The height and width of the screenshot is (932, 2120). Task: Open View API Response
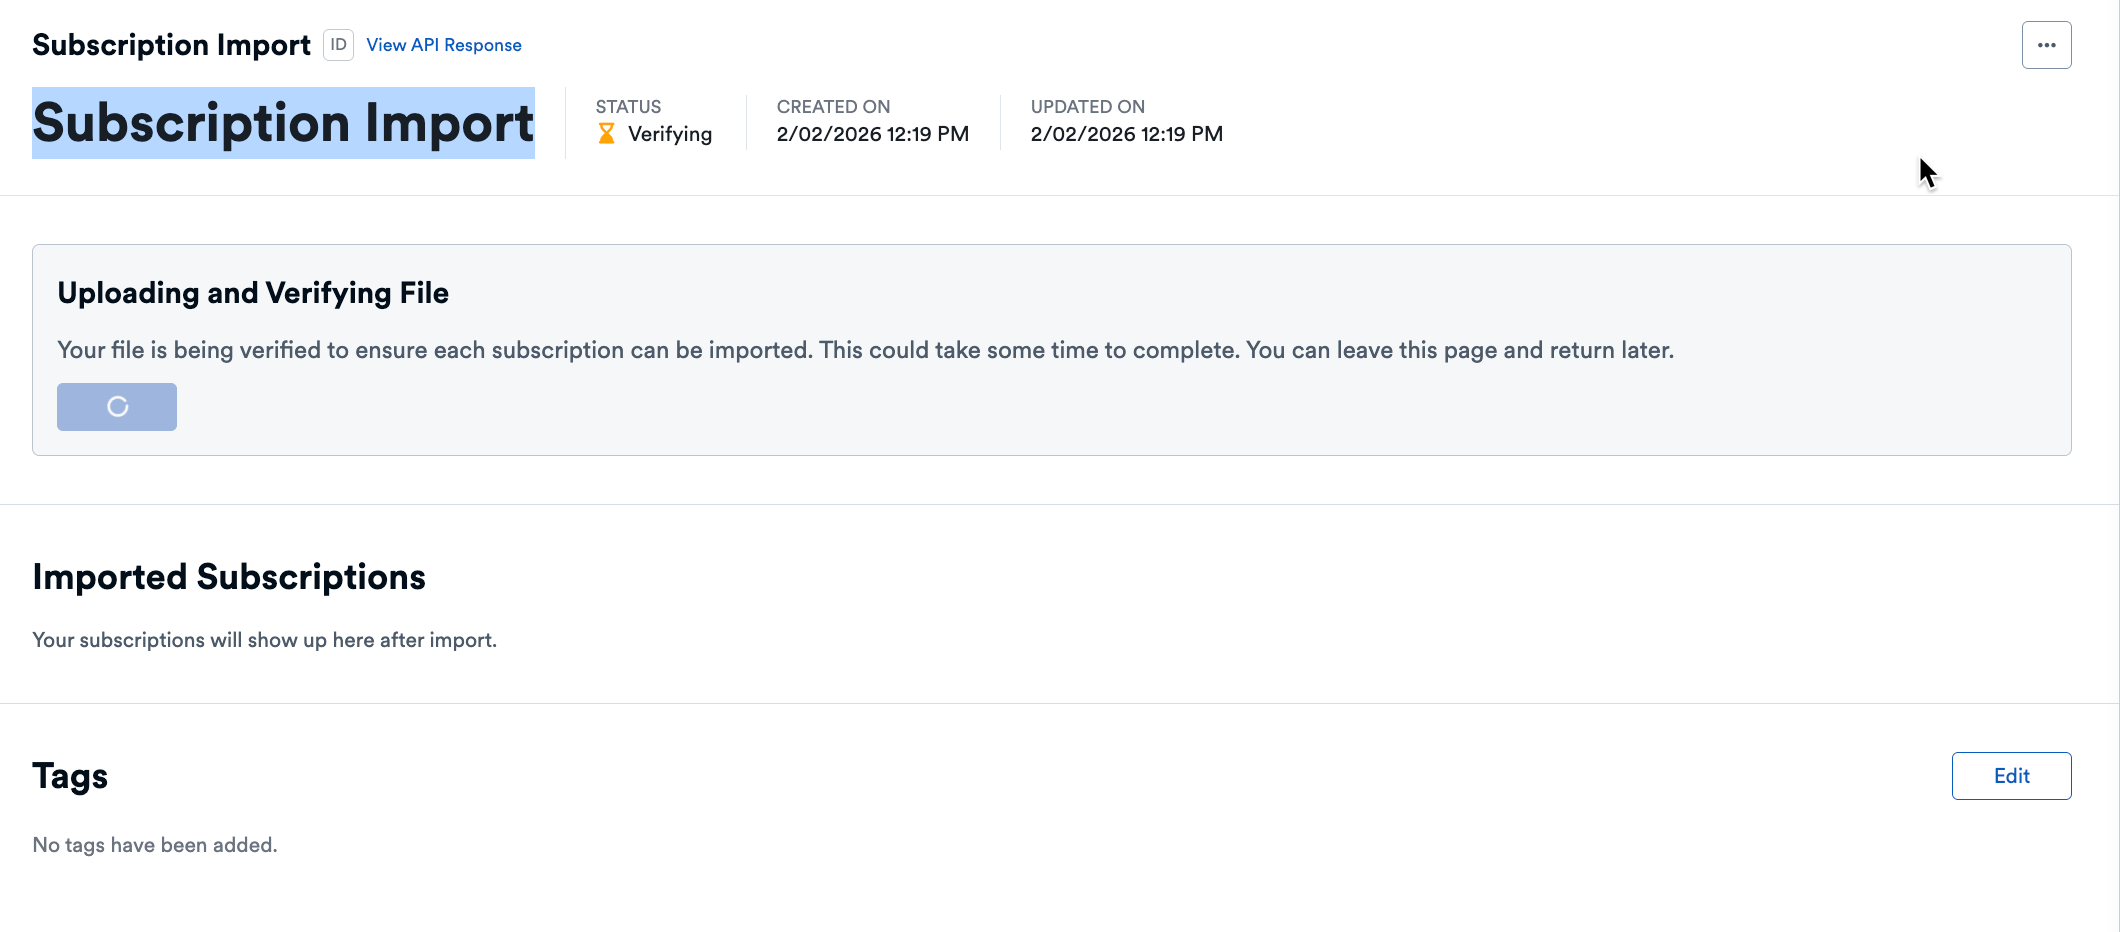pos(443,44)
